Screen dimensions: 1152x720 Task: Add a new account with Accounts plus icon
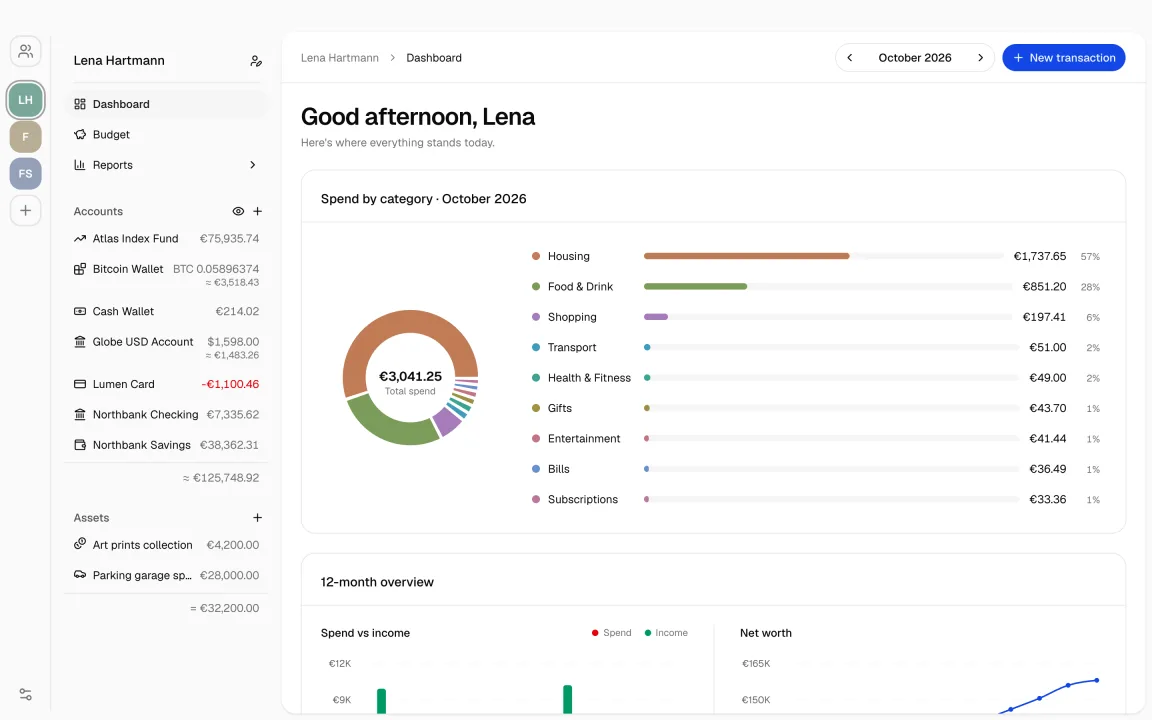click(x=257, y=212)
